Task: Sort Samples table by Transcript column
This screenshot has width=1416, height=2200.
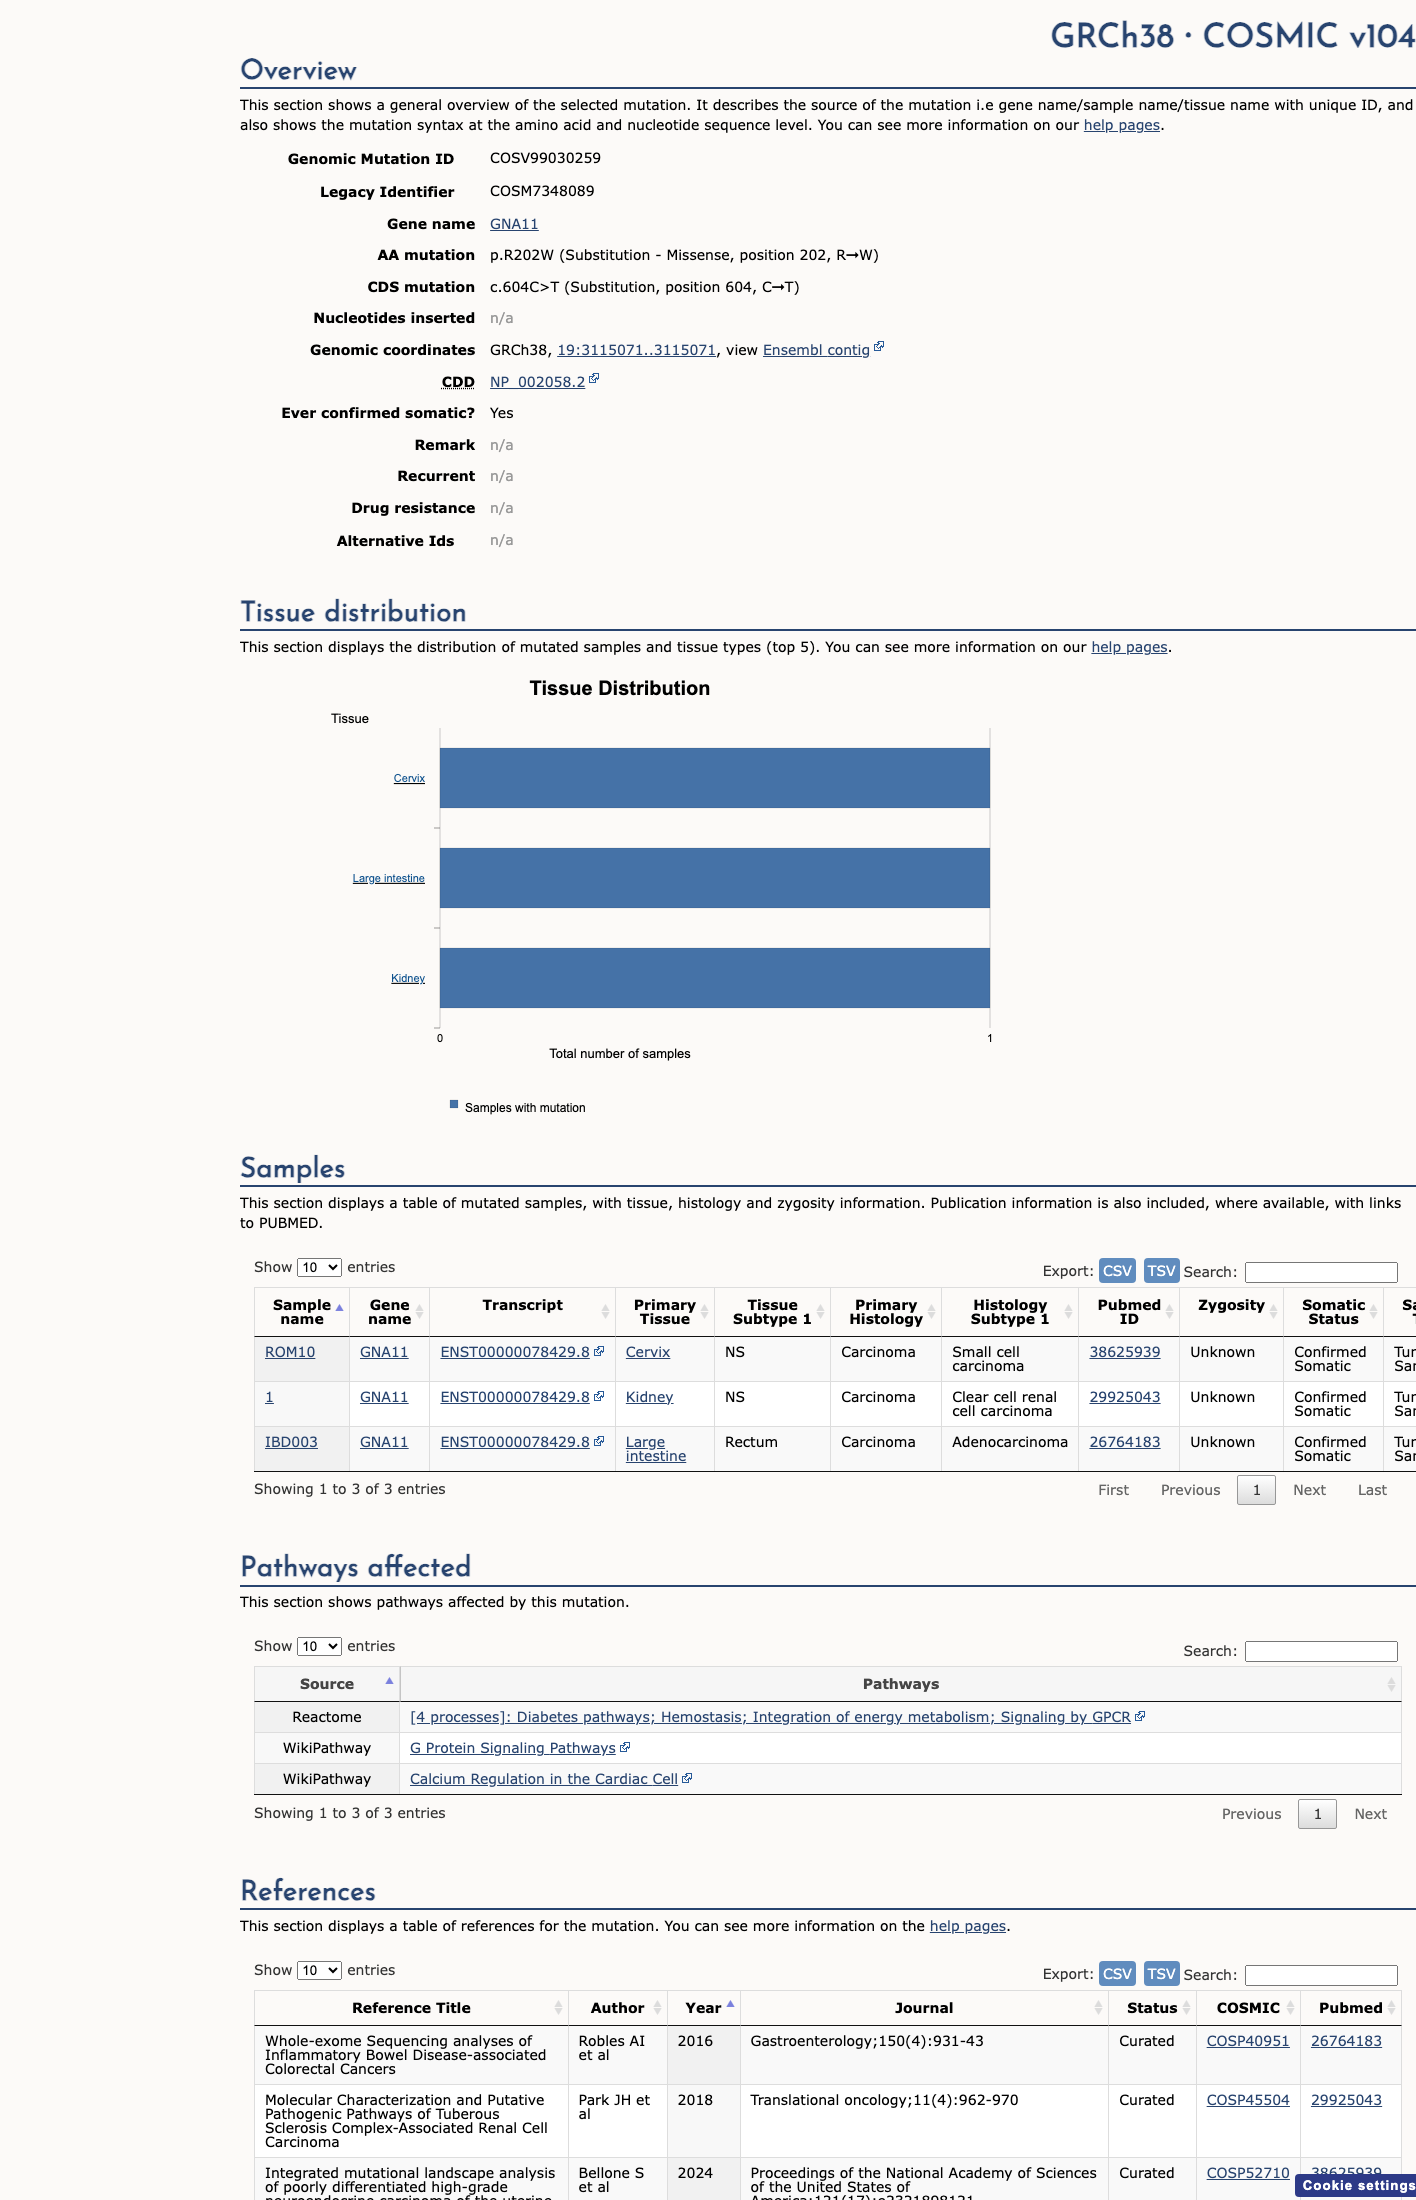Action: point(522,1312)
